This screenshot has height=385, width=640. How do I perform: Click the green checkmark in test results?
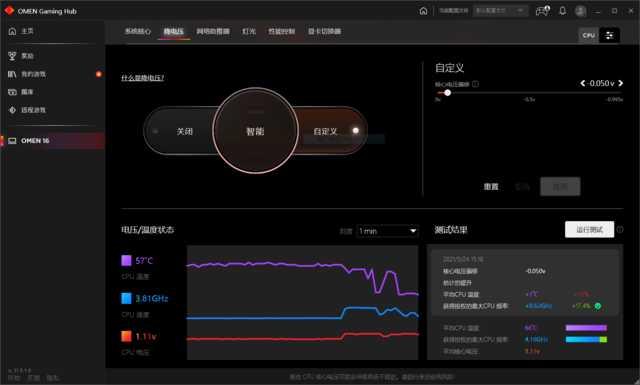[x=598, y=306]
